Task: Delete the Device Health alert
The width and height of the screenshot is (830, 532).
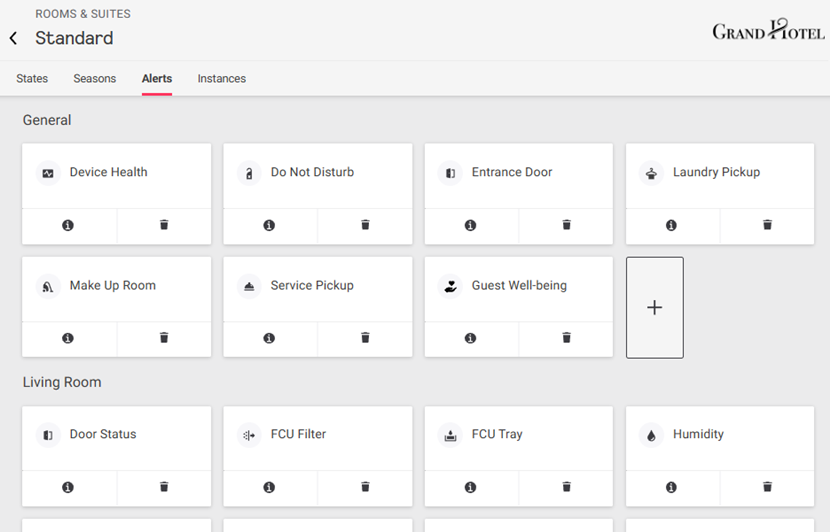Action: pyautogui.click(x=164, y=225)
